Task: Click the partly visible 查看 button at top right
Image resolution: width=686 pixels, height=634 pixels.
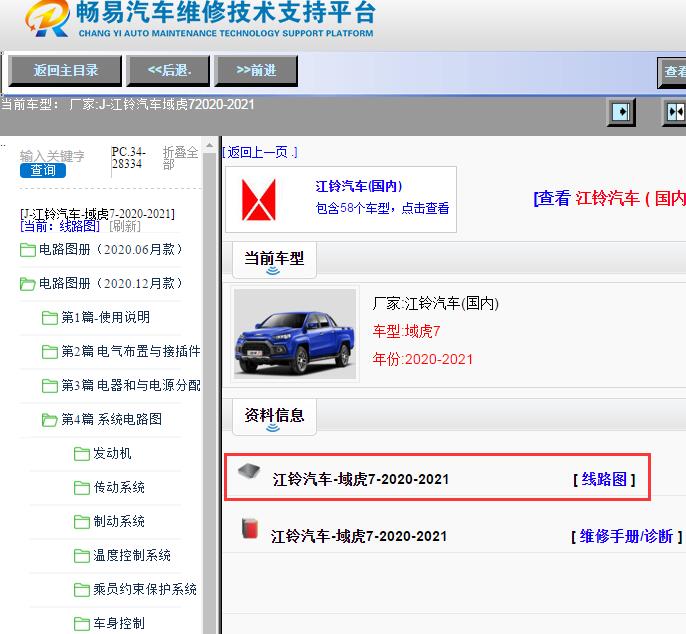Action: click(672, 72)
